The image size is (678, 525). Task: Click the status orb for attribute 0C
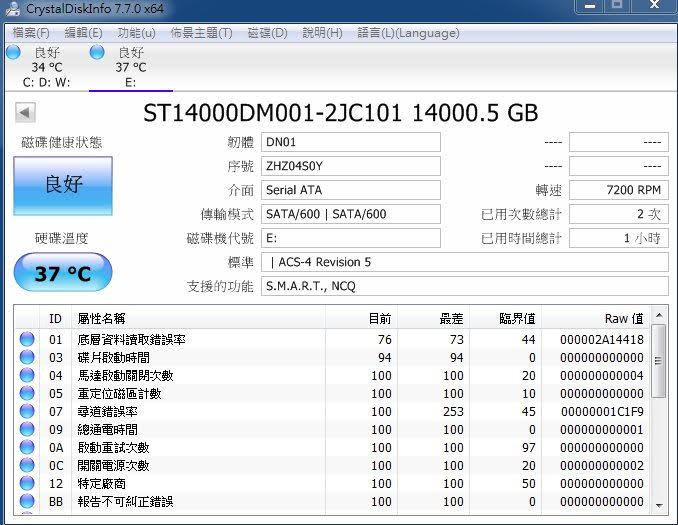pyautogui.click(x=27, y=466)
